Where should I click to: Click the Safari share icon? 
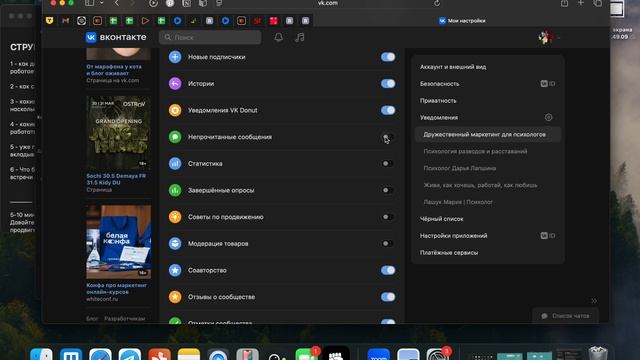point(564,3)
